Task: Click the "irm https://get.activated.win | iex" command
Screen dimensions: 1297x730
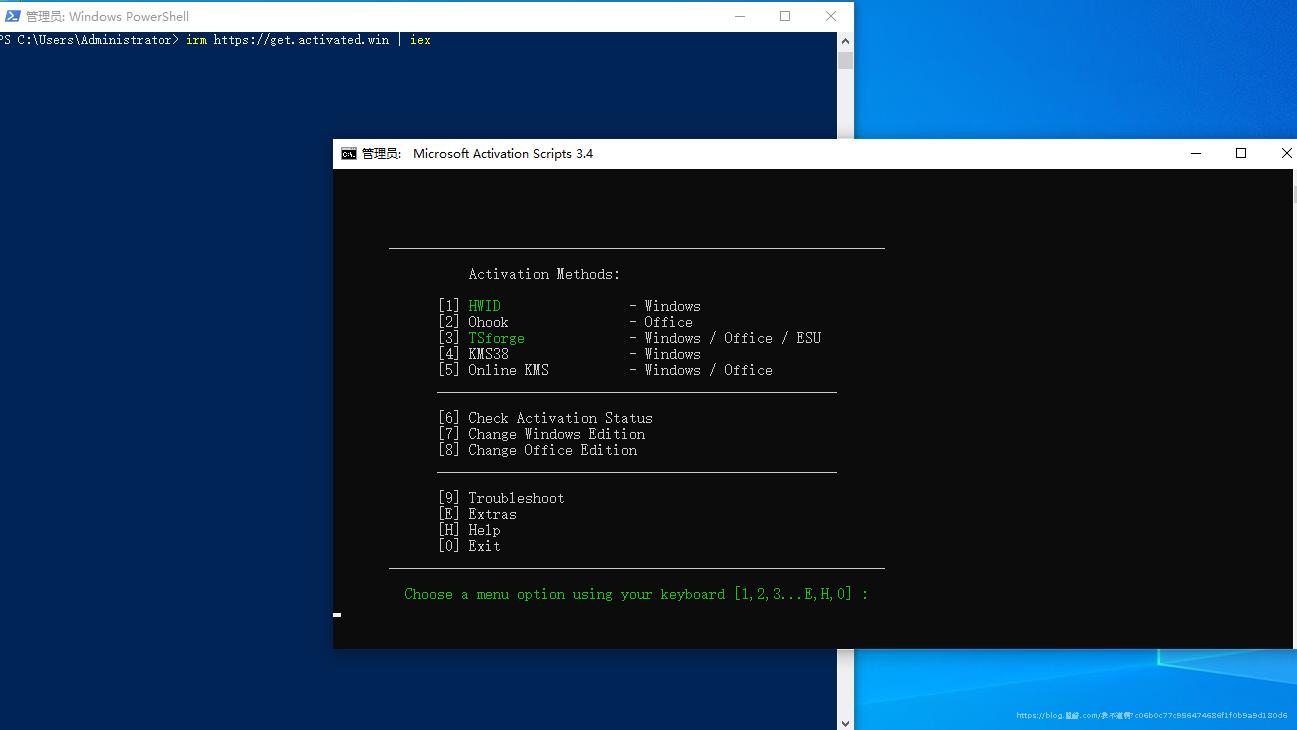Action: pos(308,40)
